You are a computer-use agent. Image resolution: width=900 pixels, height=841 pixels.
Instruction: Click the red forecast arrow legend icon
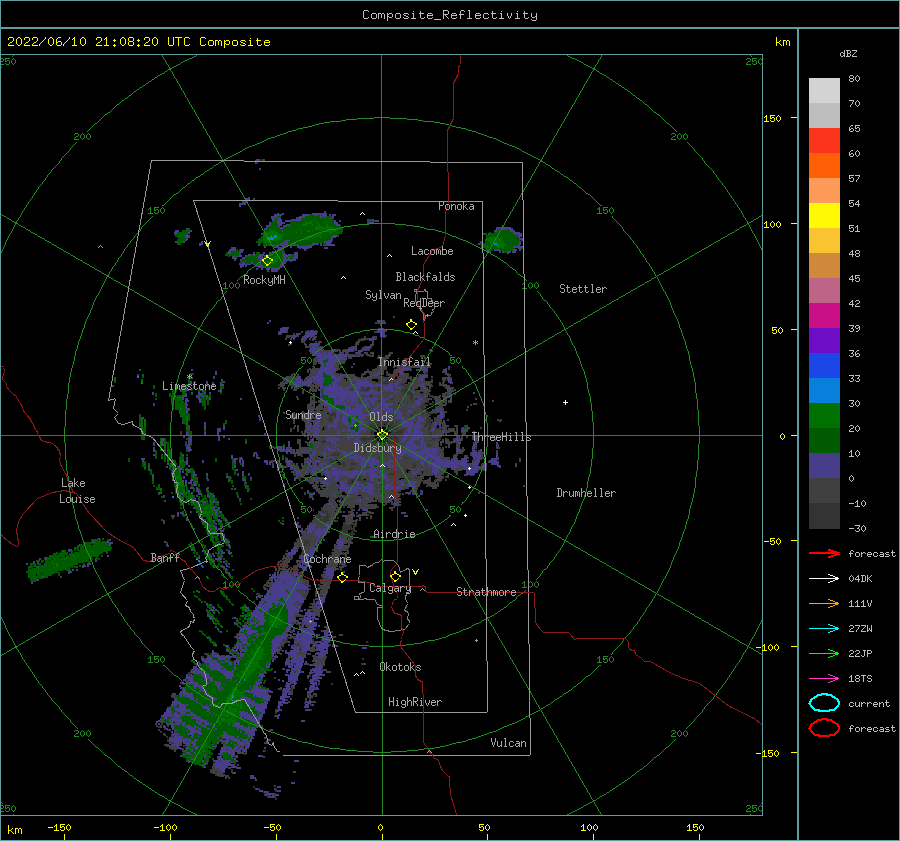(824, 553)
